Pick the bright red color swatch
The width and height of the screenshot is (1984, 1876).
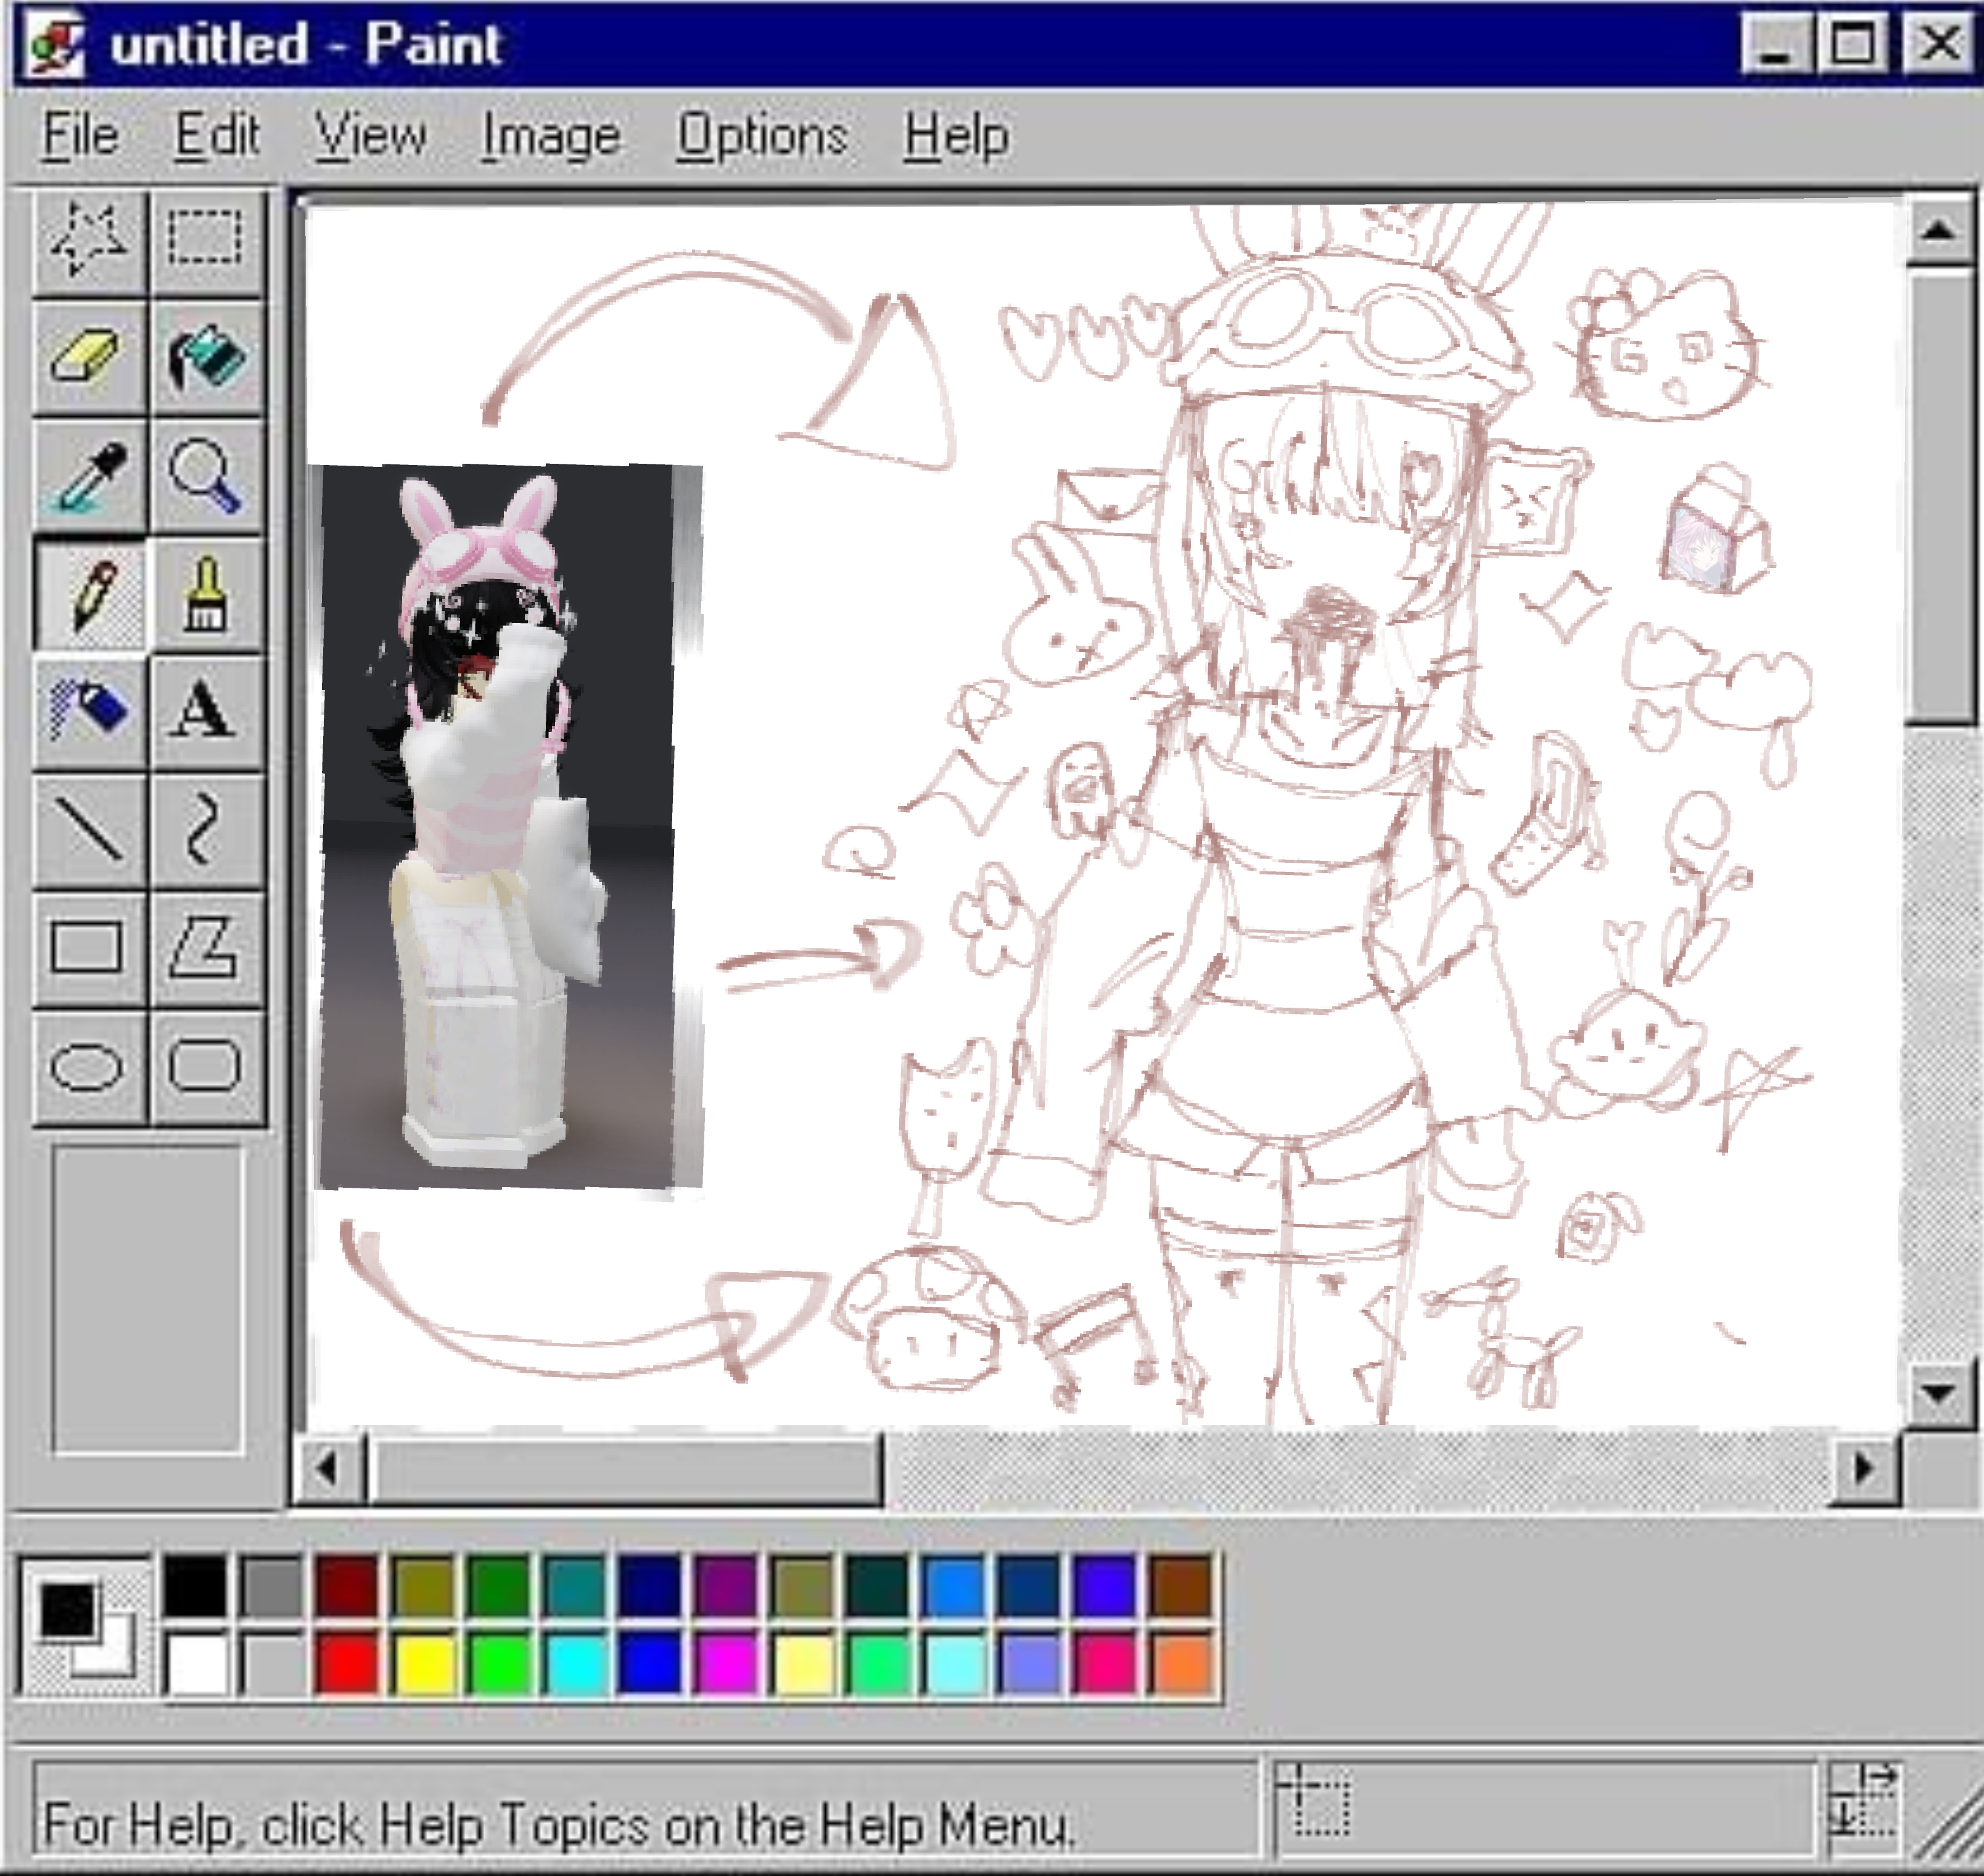(347, 1663)
